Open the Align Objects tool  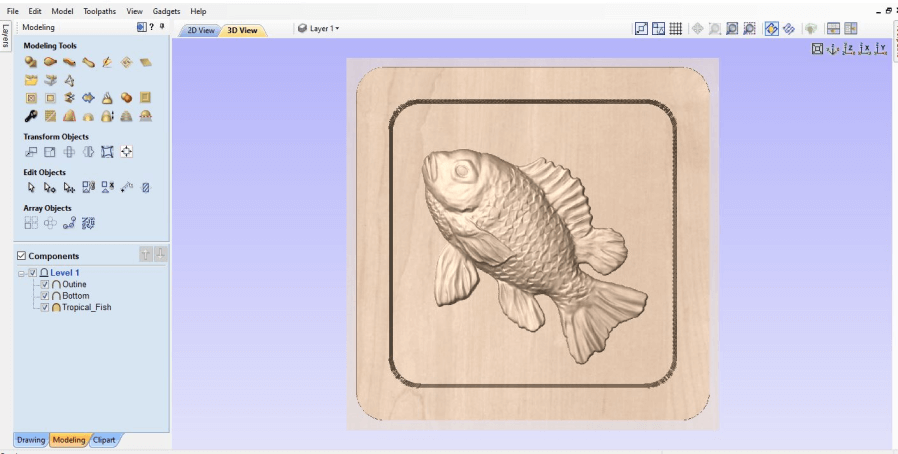[127, 152]
